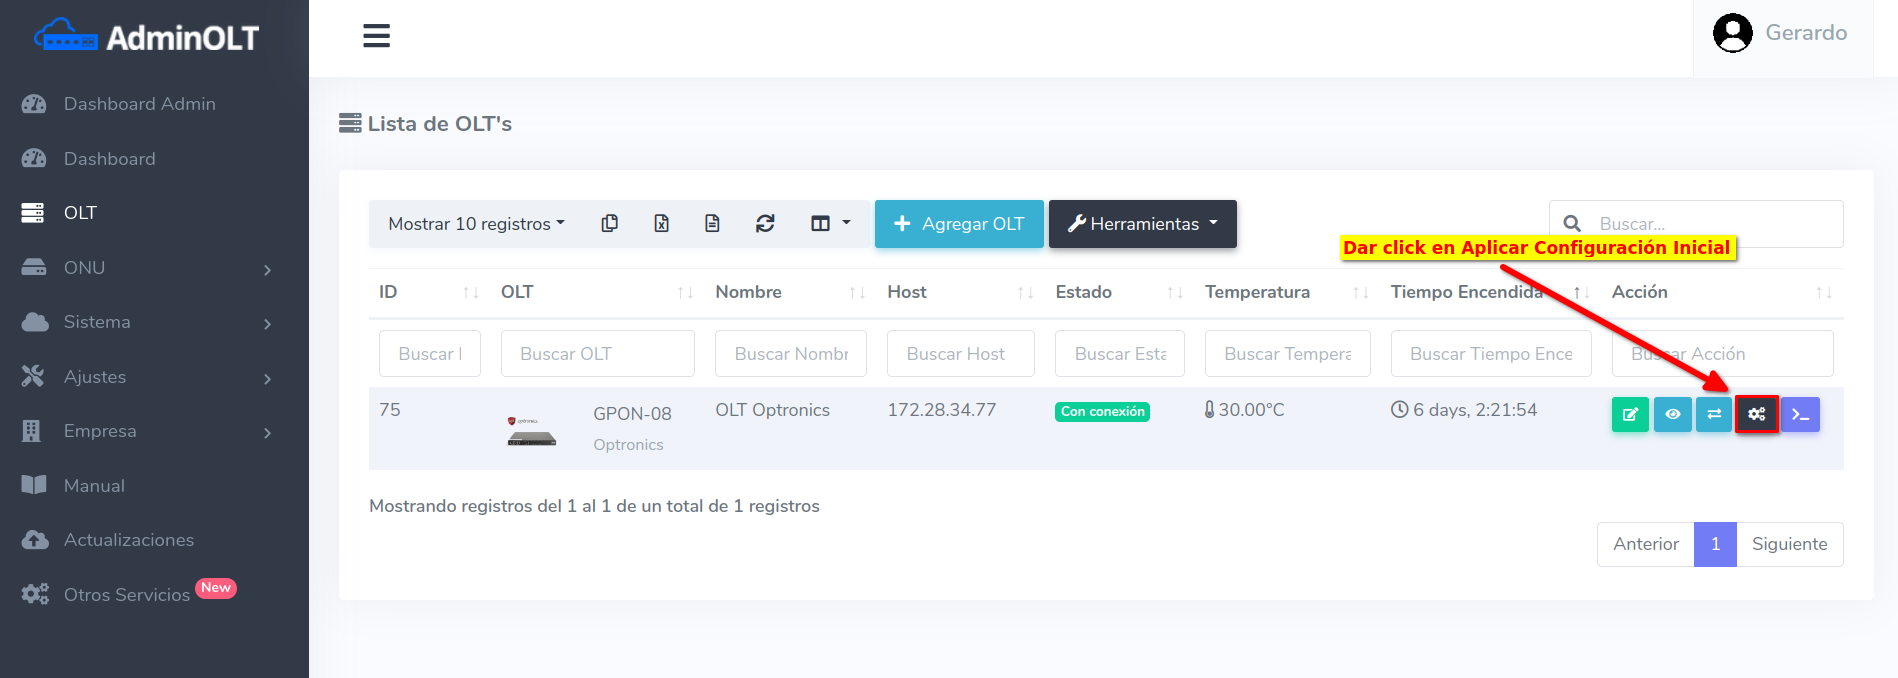Click Apply Initial Configuration gears icon
Screen dimensions: 1898x678
(1756, 414)
